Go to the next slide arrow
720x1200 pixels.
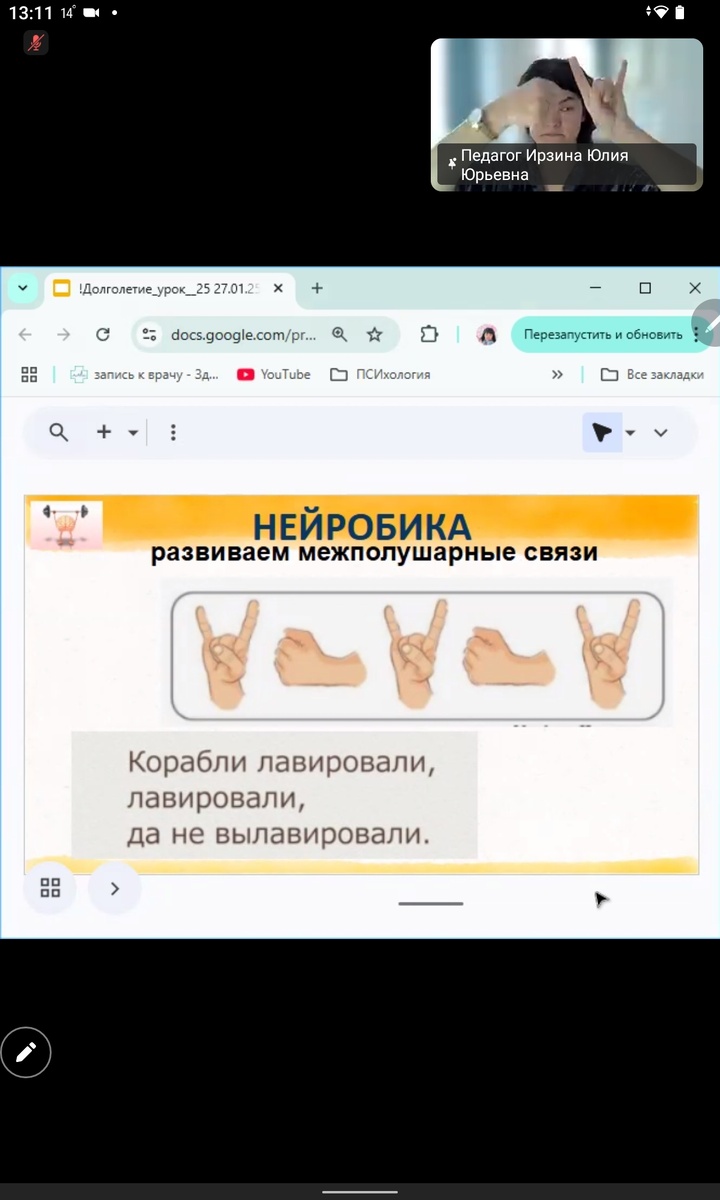pos(115,887)
